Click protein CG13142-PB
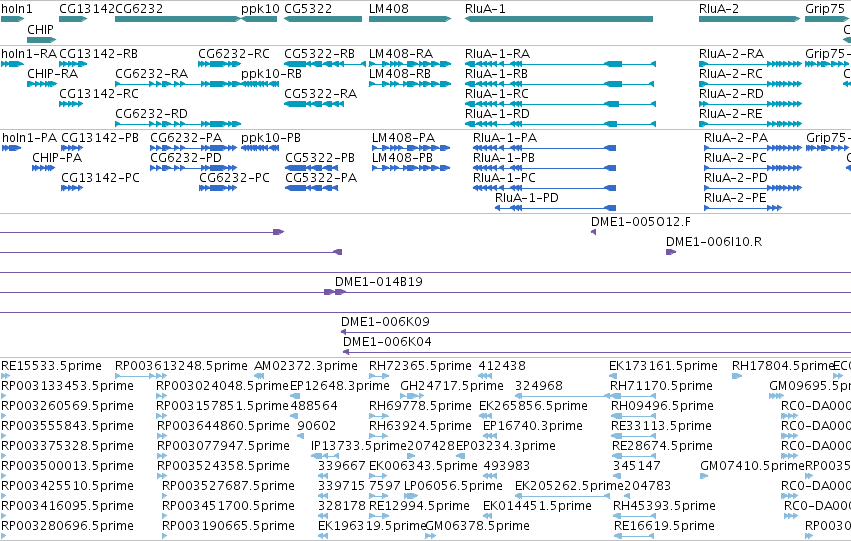Viewport: 851px width, 541px height. click(100, 138)
